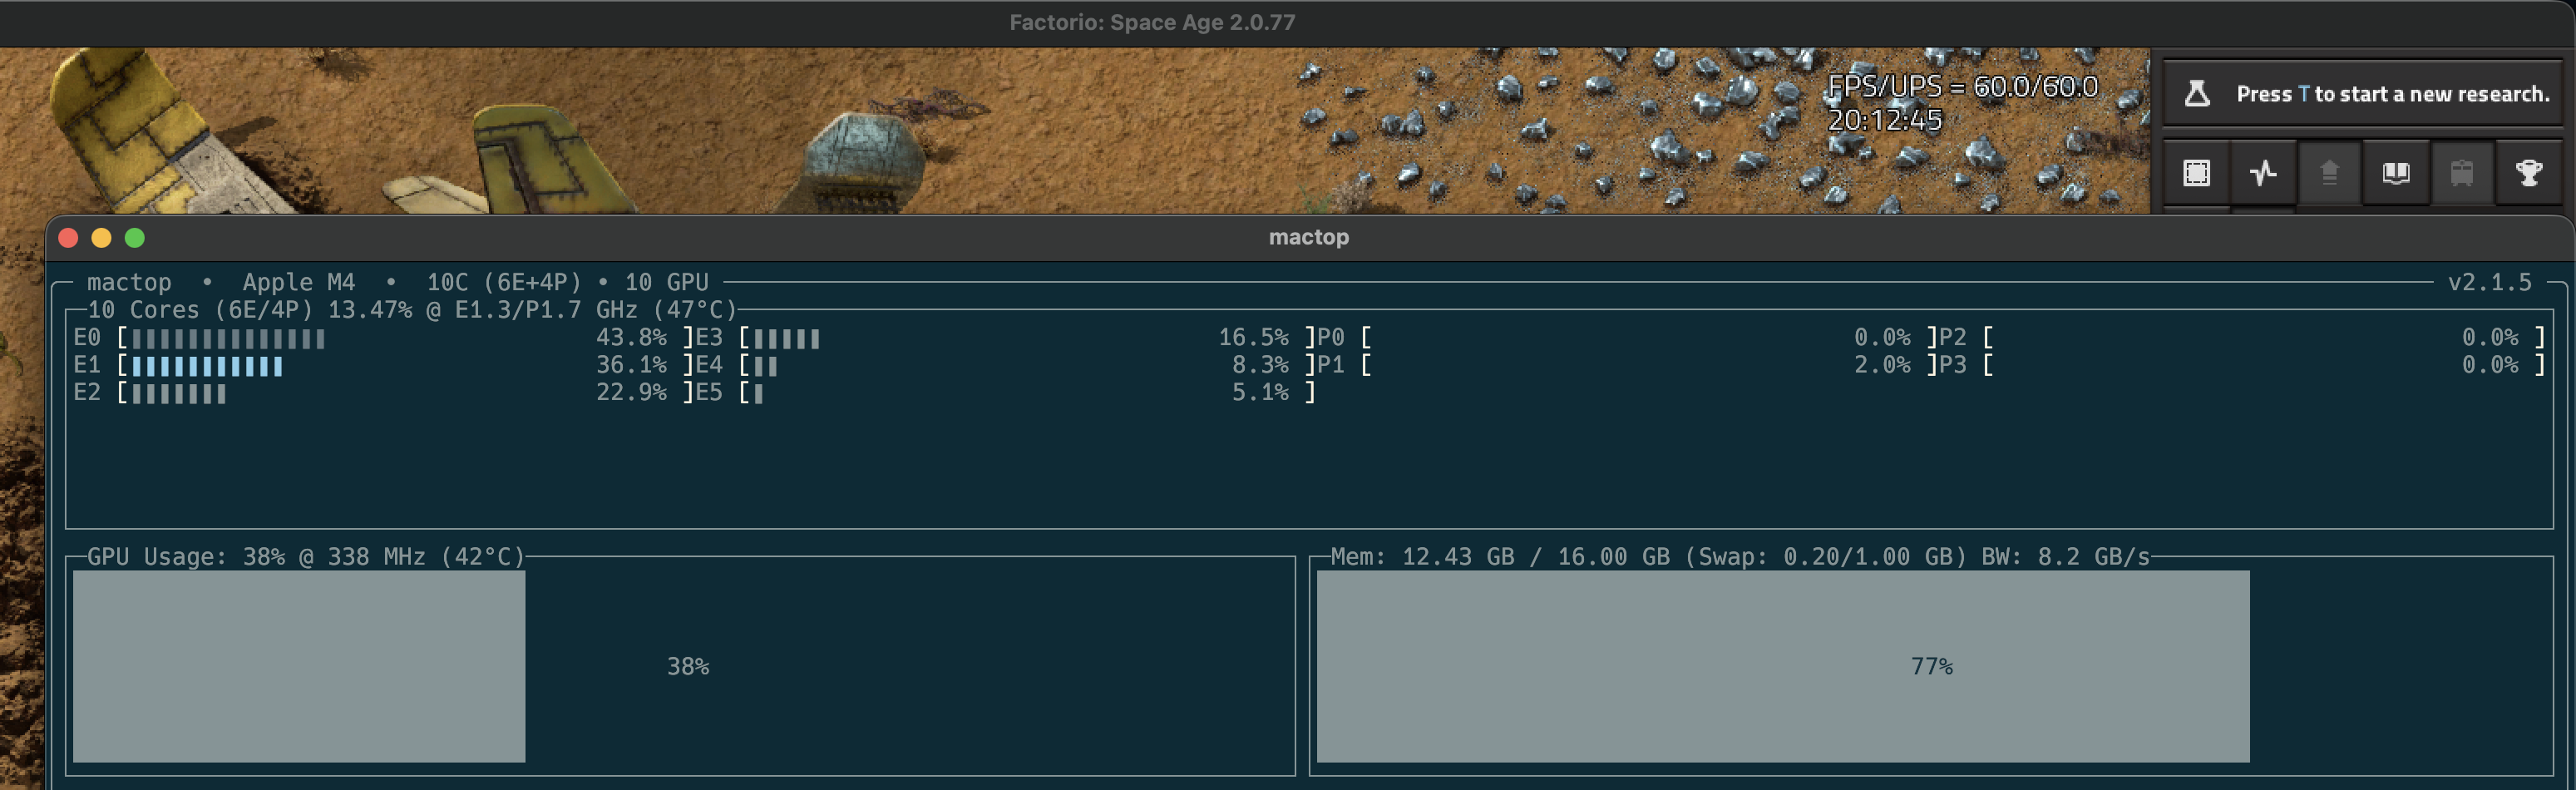Zoom mactop window using green button

[135, 238]
